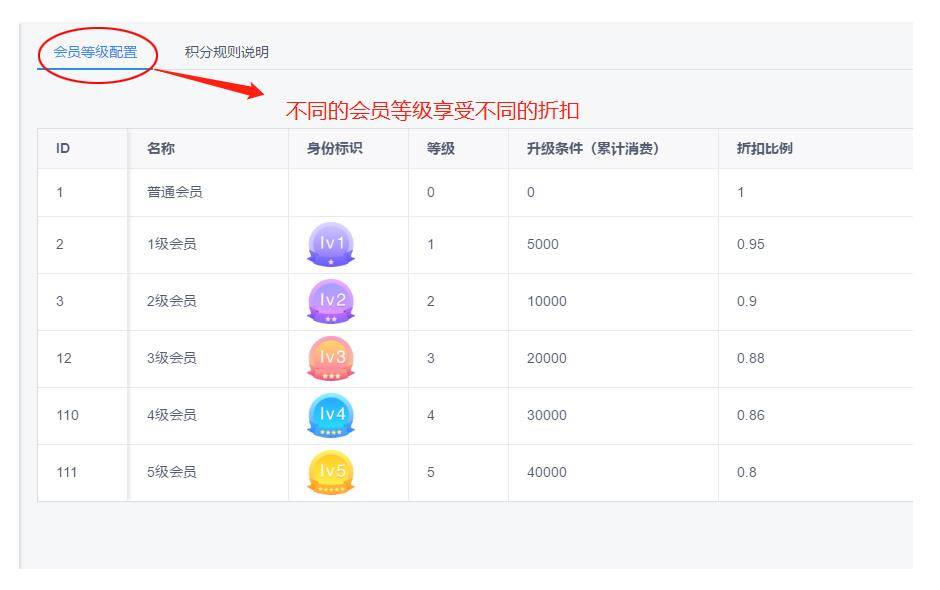Click the 升级条件（累计消费） column header
Viewport: 940px width, 590px height.
[593, 148]
